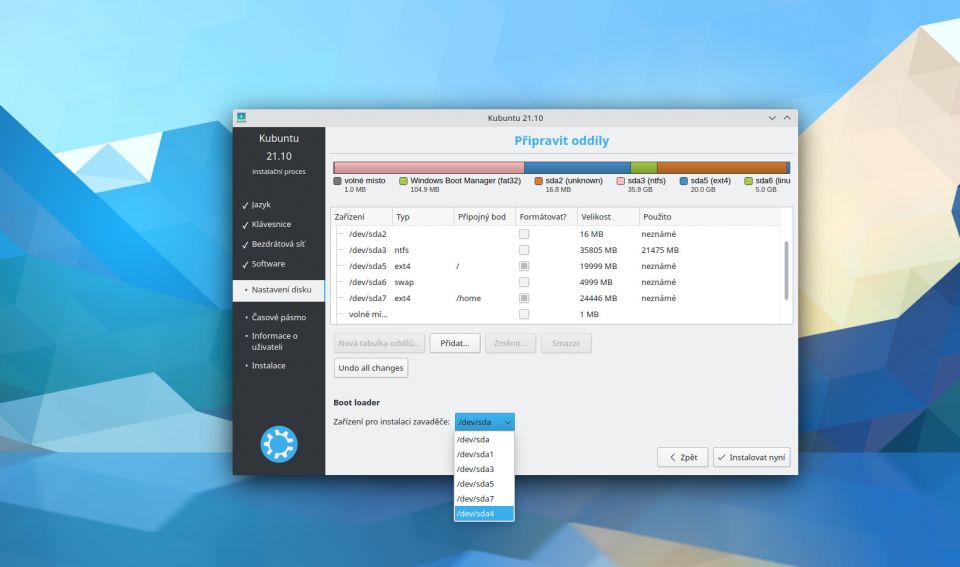Choose /dev/sda5 in the dropdown list
The width and height of the screenshot is (960, 567).
tap(484, 484)
